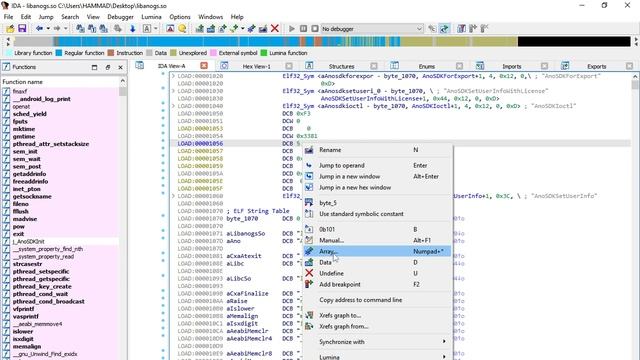The image size is (640, 360).
Task: Select the 0b101 binary representation entry
Action: [378, 229]
